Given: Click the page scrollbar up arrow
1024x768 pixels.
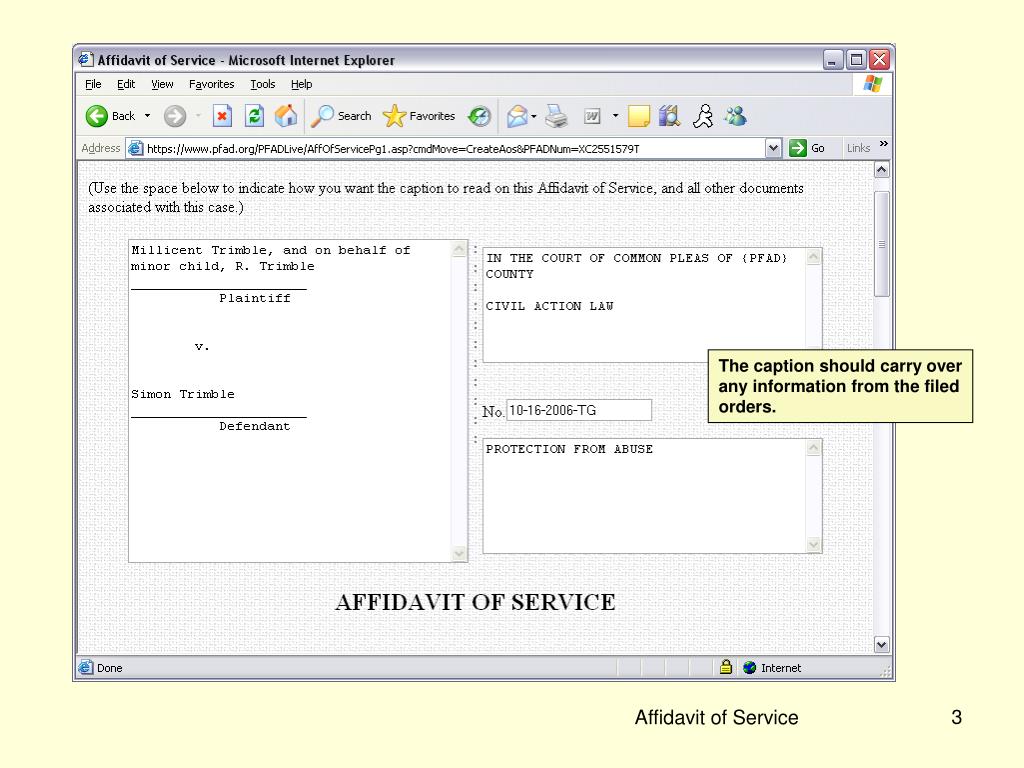Looking at the screenshot, I should point(882,170).
